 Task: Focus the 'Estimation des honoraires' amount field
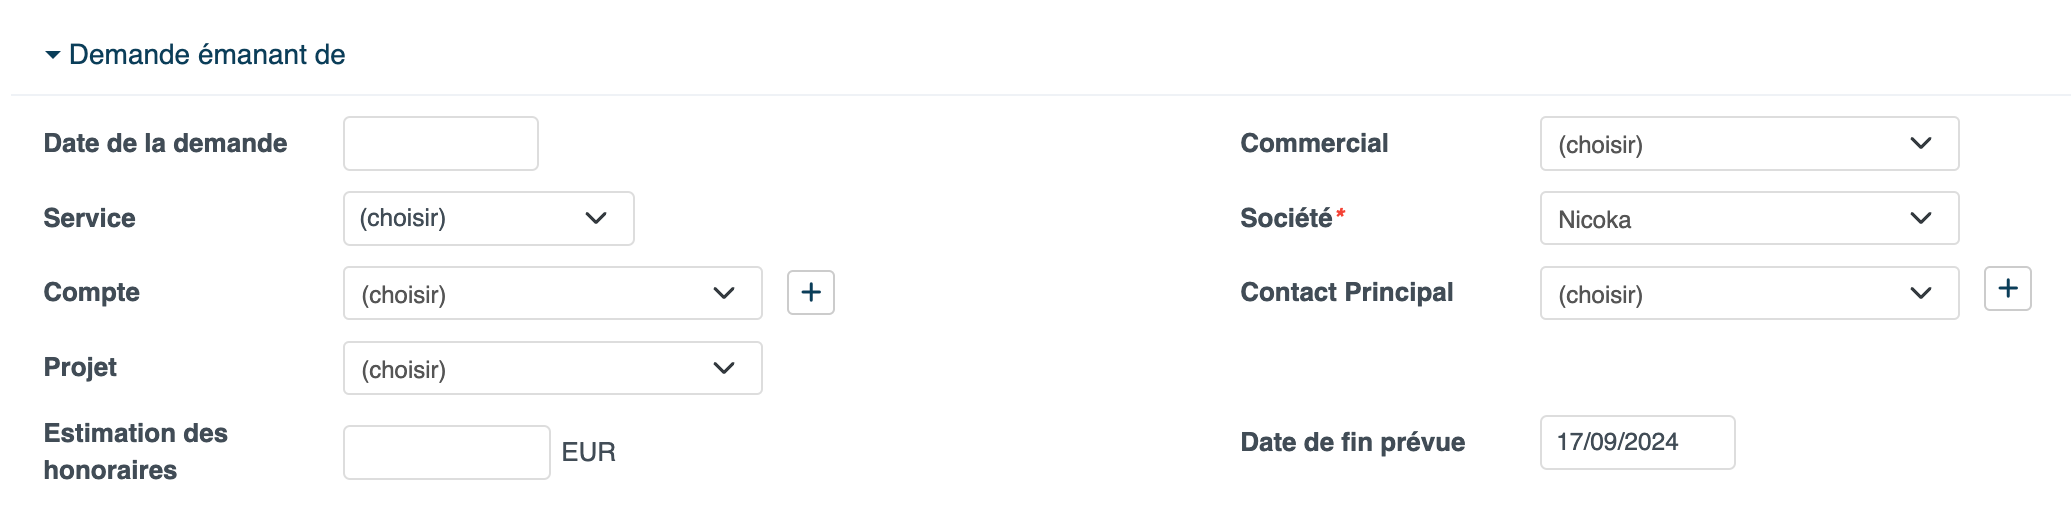(446, 453)
